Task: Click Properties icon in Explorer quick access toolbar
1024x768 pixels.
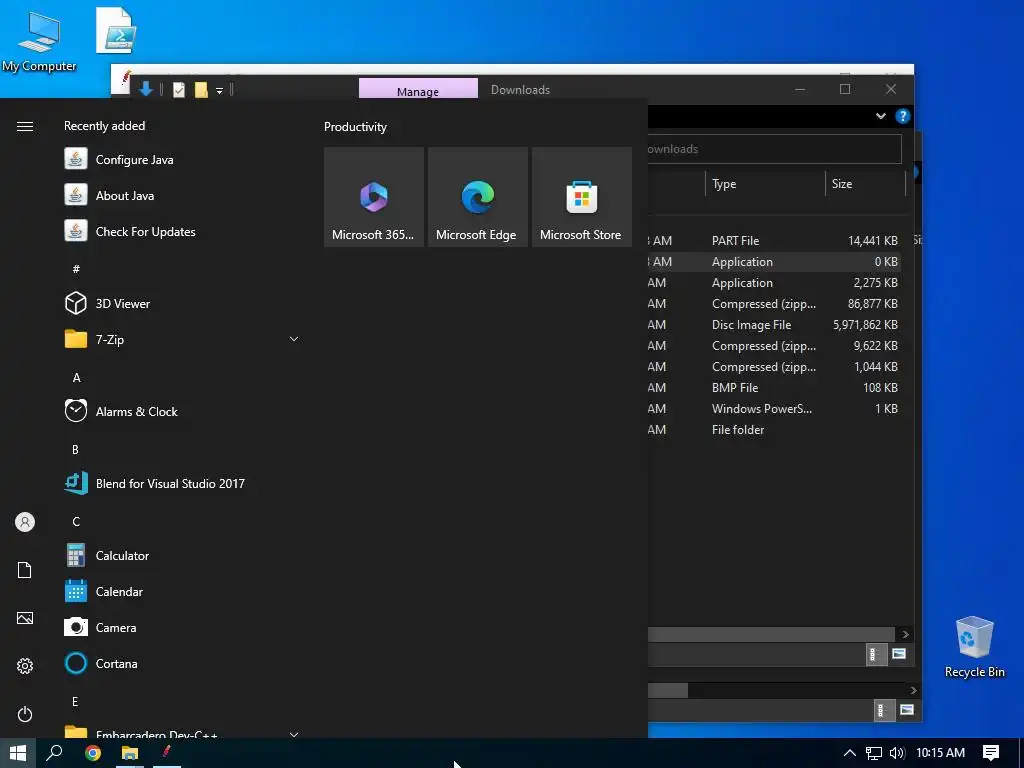Action: [x=178, y=89]
